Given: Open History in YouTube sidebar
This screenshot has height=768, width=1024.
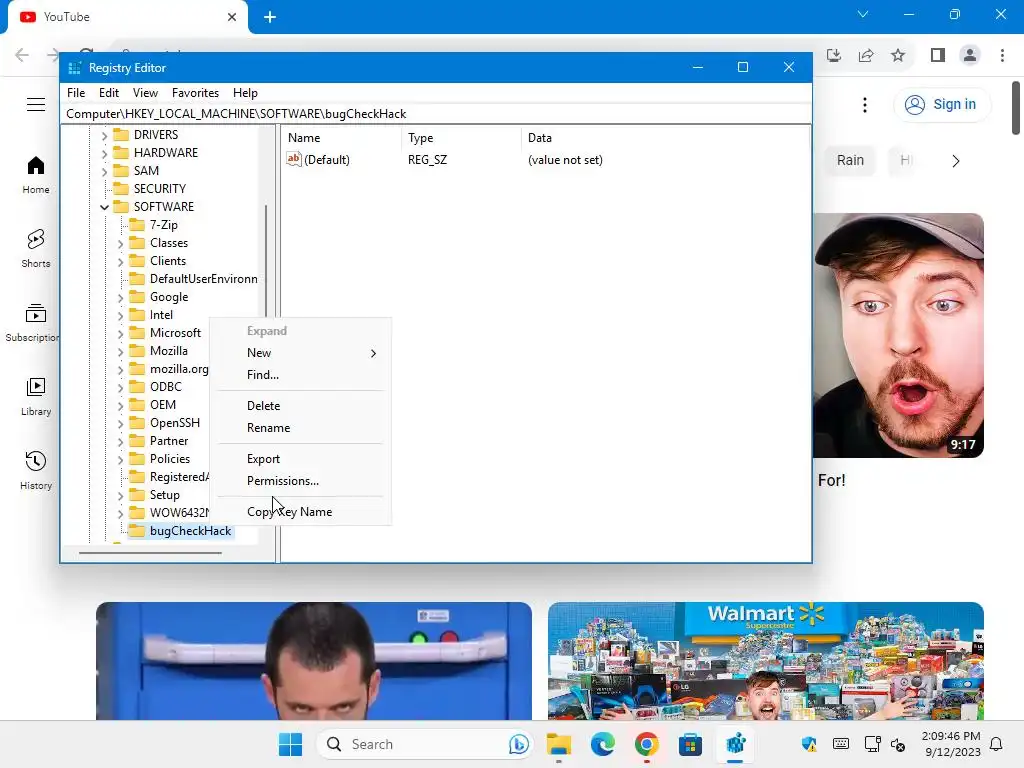Looking at the screenshot, I should coord(36,470).
